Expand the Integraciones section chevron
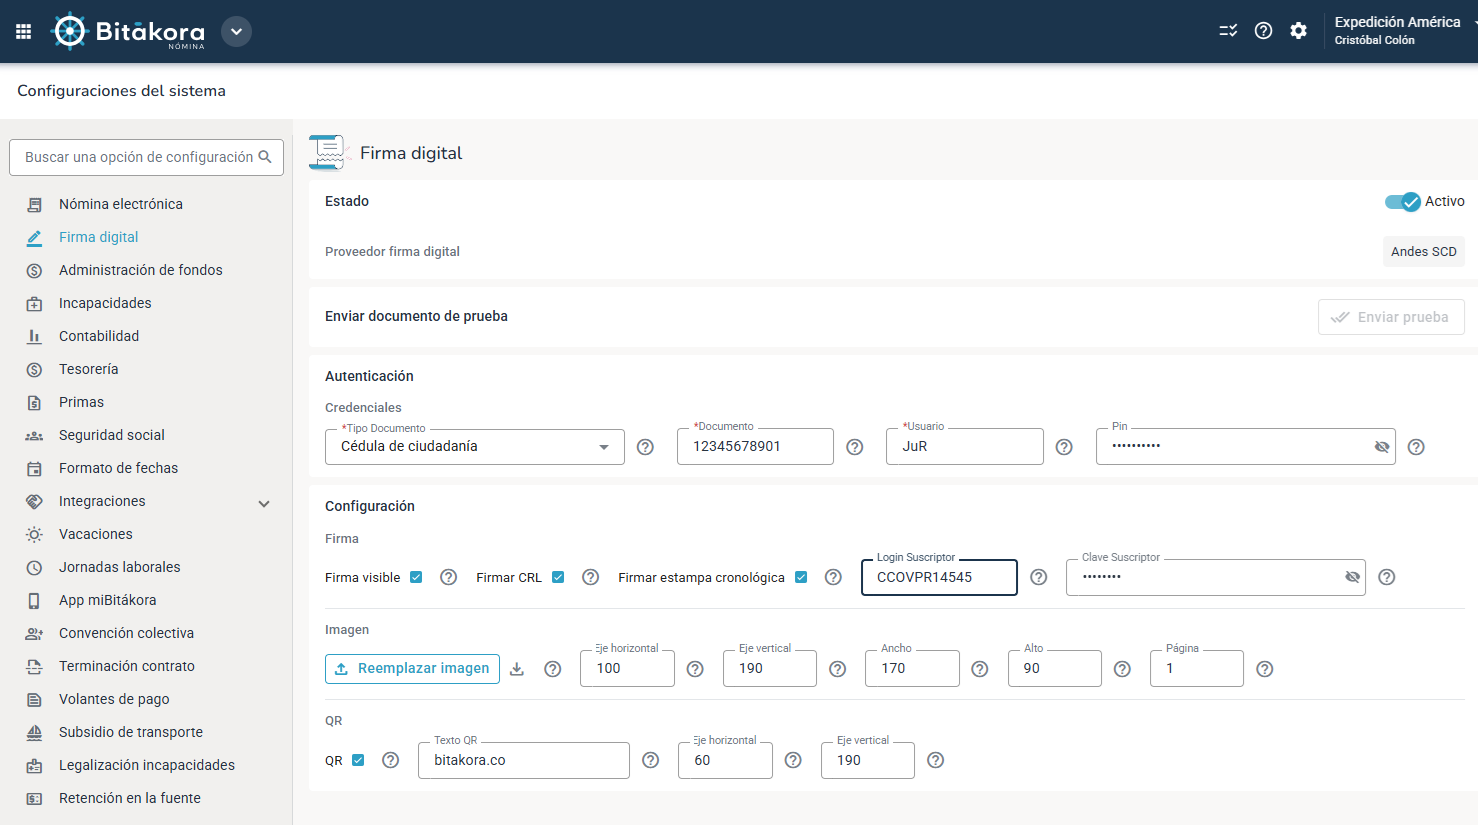1478x825 pixels. (264, 503)
